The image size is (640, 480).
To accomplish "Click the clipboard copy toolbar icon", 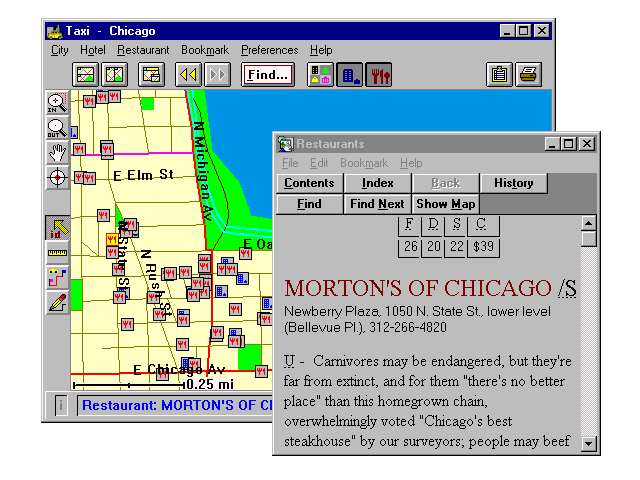I will [500, 75].
